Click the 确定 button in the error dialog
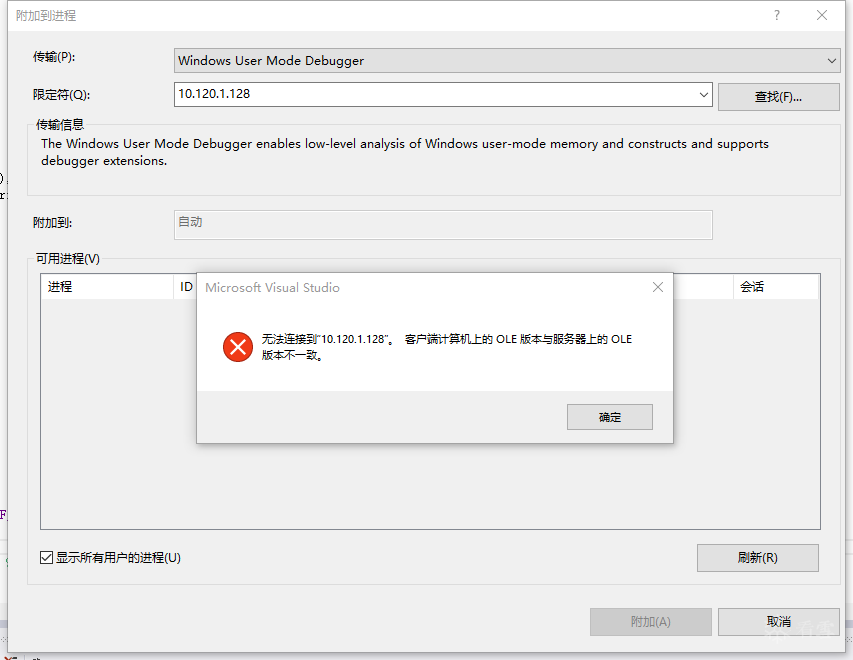Image resolution: width=853 pixels, height=660 pixels. (609, 417)
